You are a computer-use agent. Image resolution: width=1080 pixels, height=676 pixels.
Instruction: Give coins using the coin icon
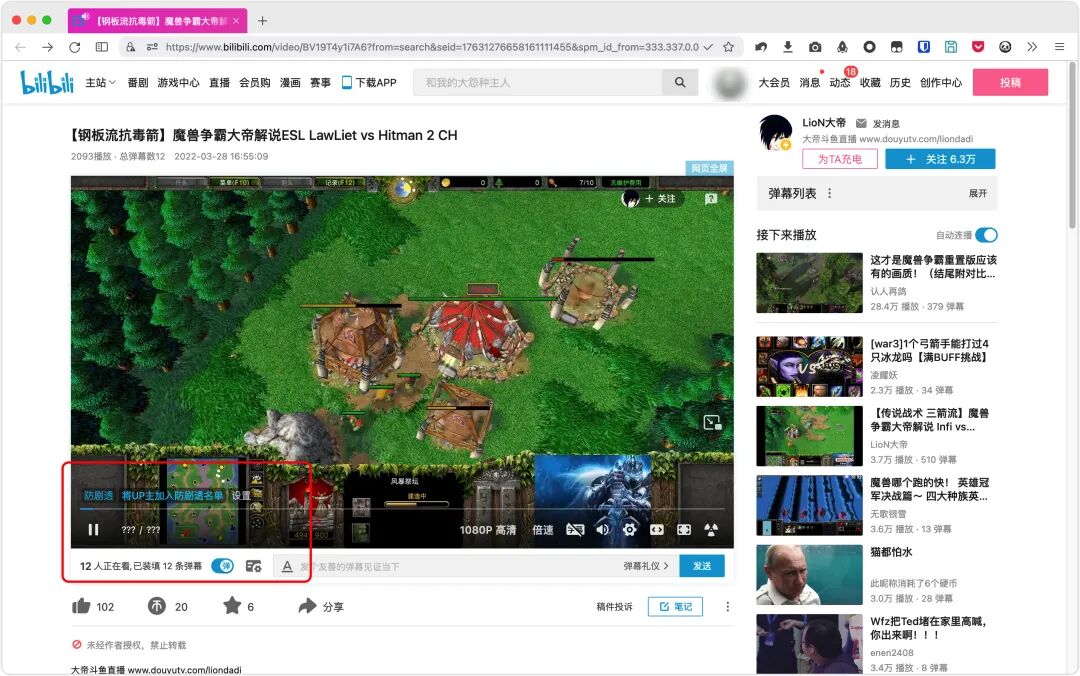[x=156, y=606]
